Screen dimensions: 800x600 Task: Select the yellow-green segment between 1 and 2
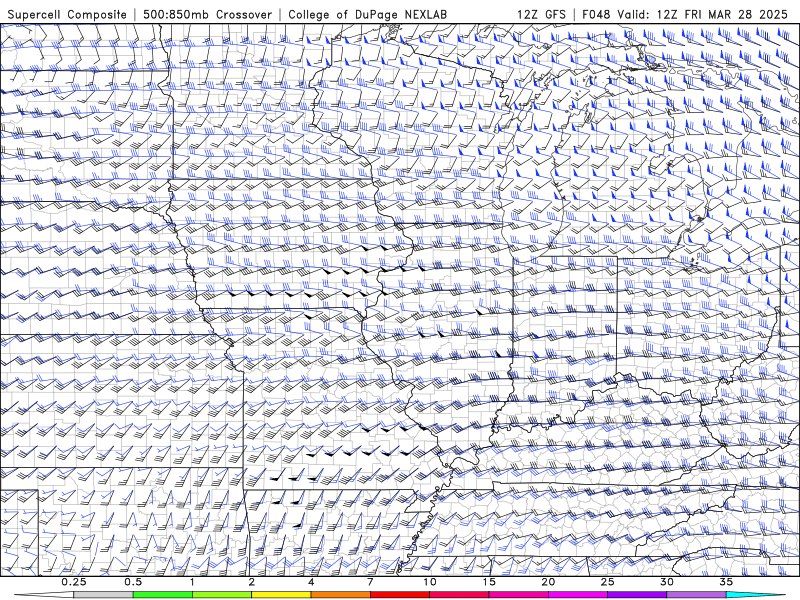[x=222, y=595]
